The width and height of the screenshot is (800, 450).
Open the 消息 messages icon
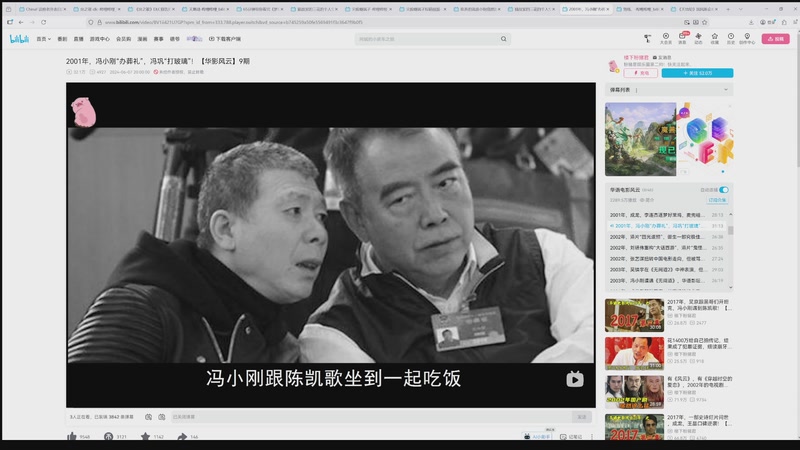point(682,38)
